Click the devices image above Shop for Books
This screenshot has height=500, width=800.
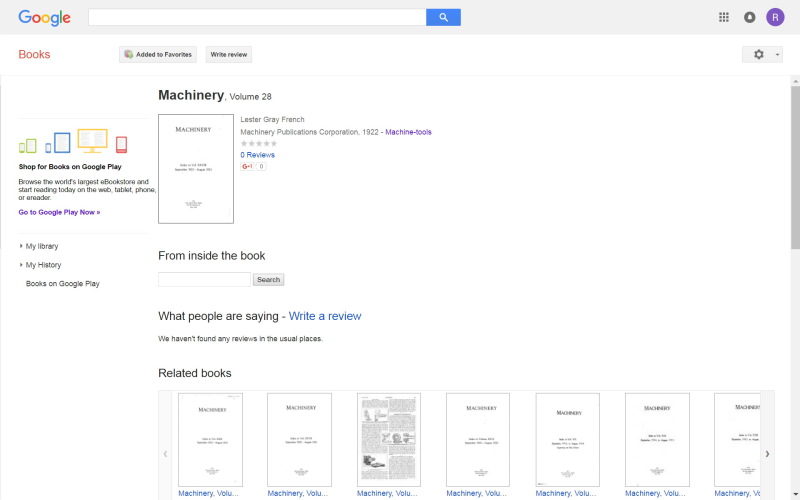point(73,141)
